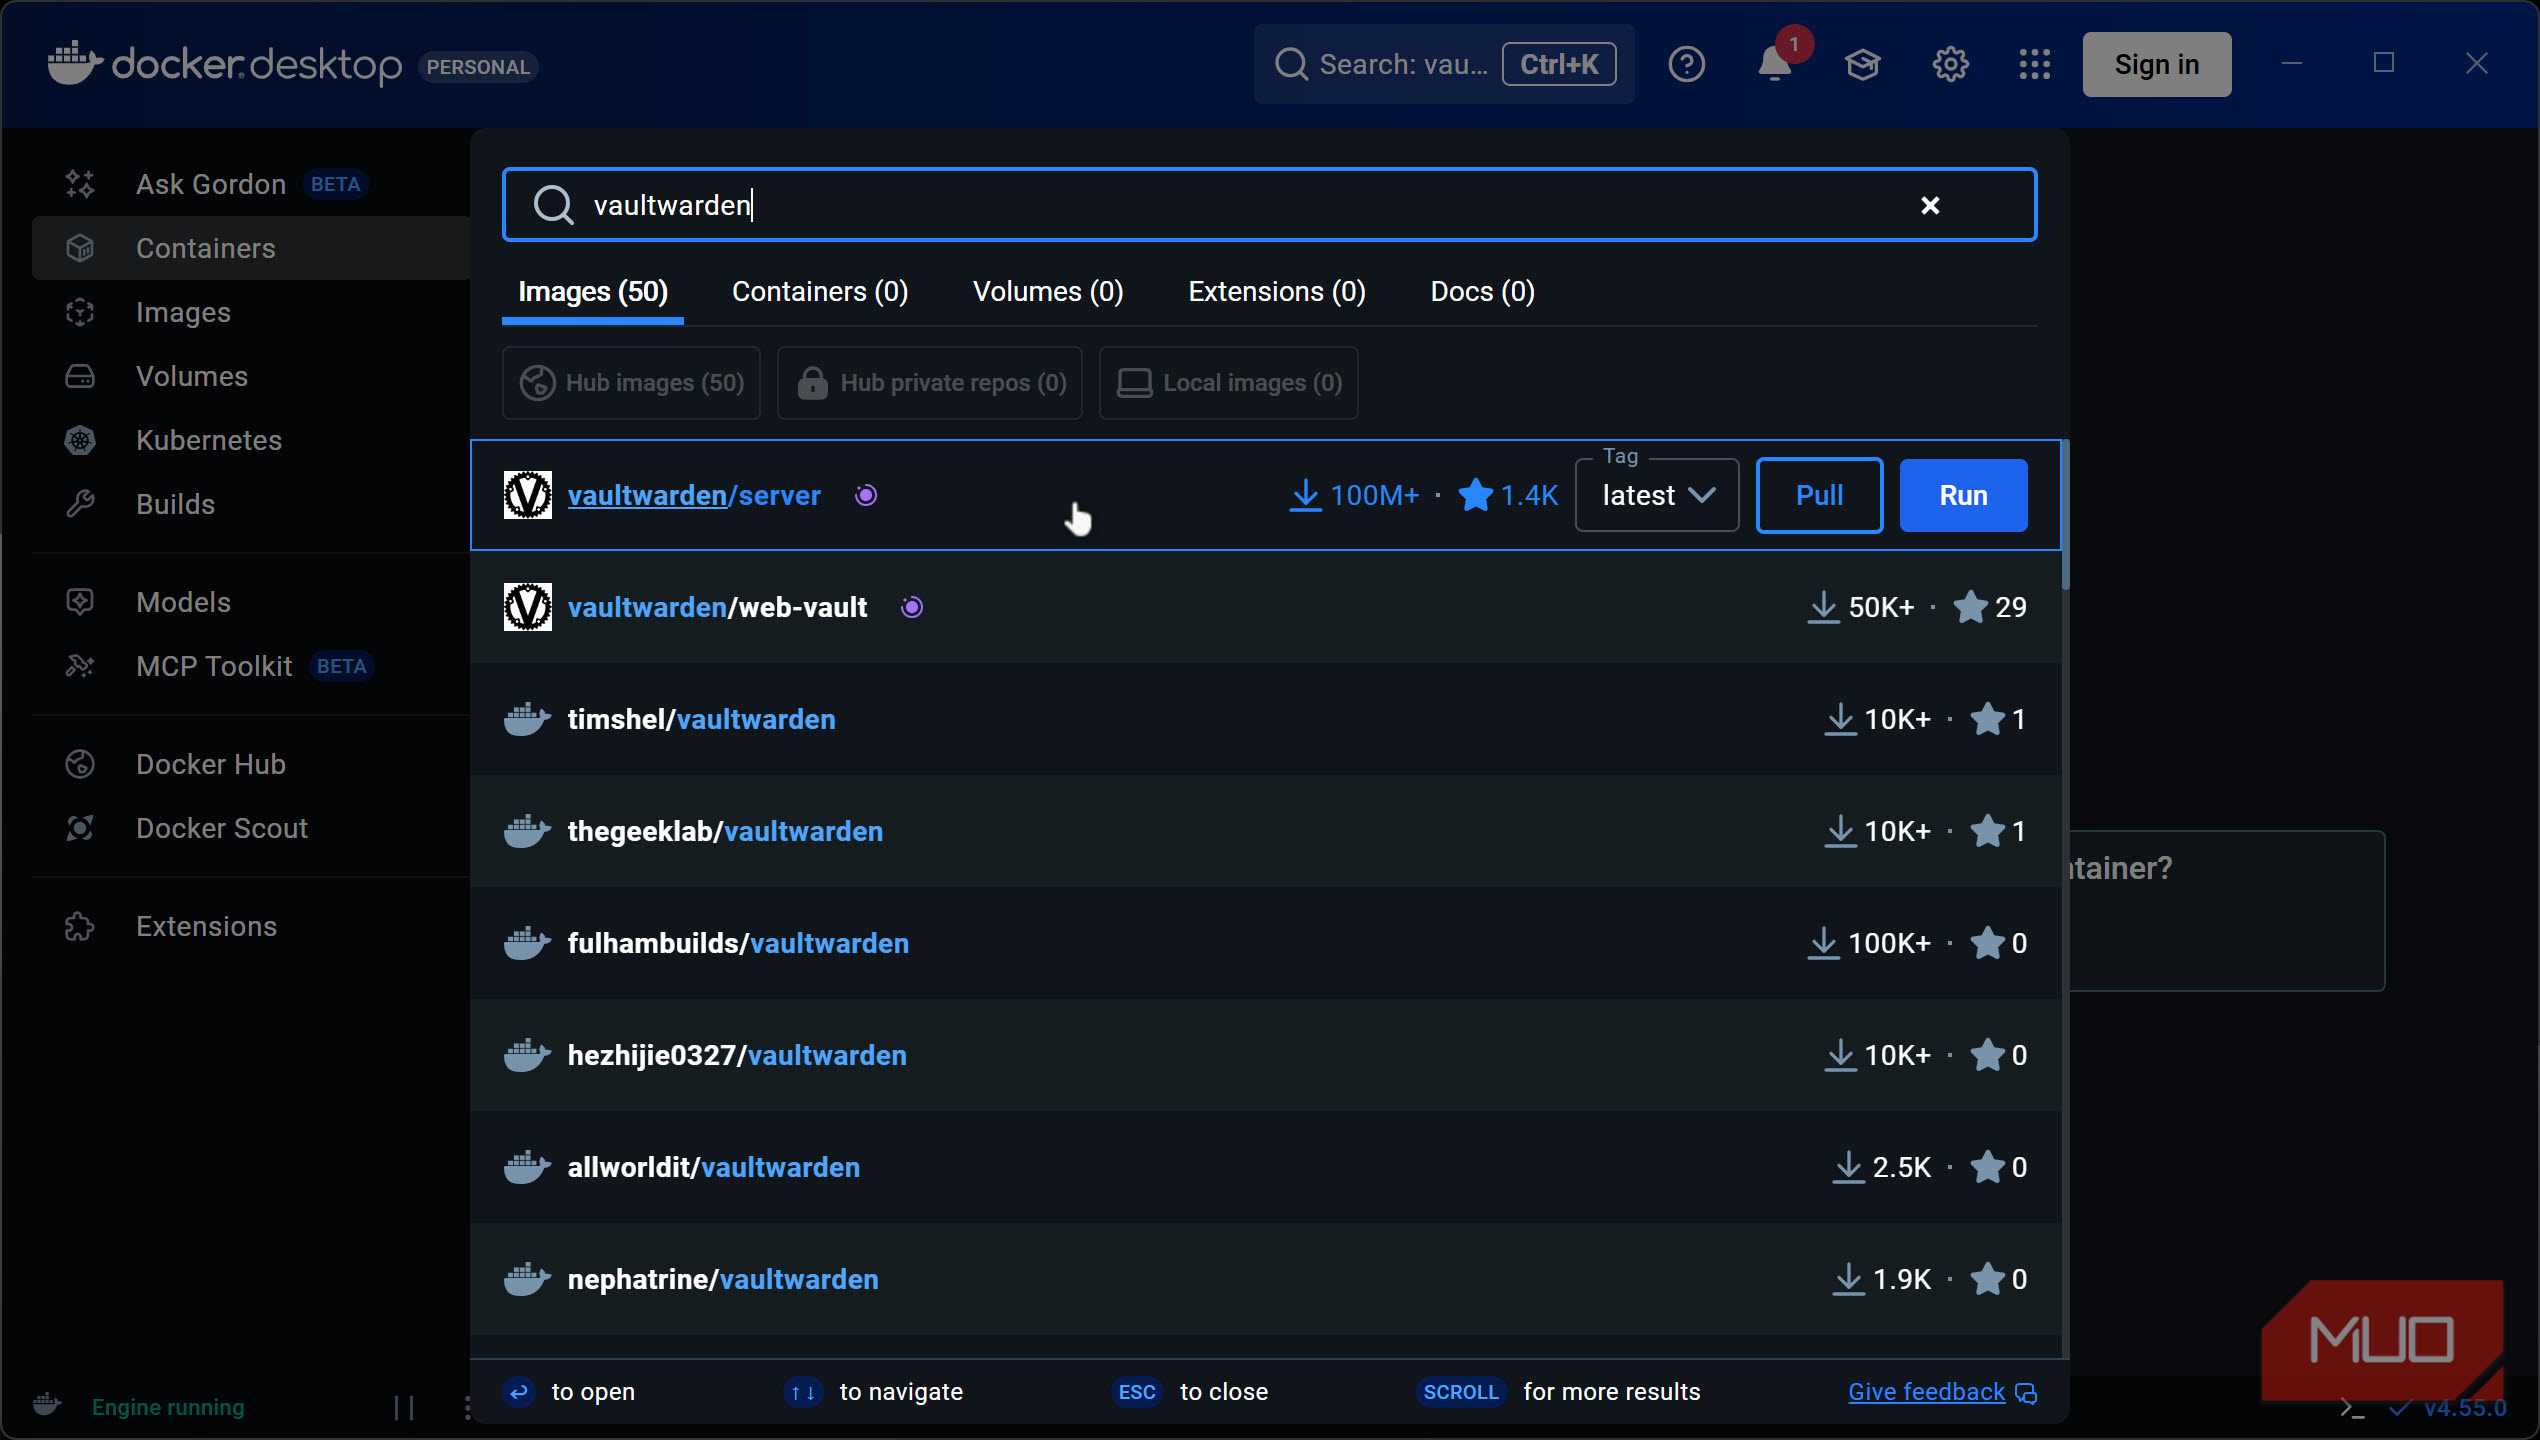The width and height of the screenshot is (2540, 1440).
Task: Click the badge next to vaultwarden/web-vault
Action: point(912,607)
